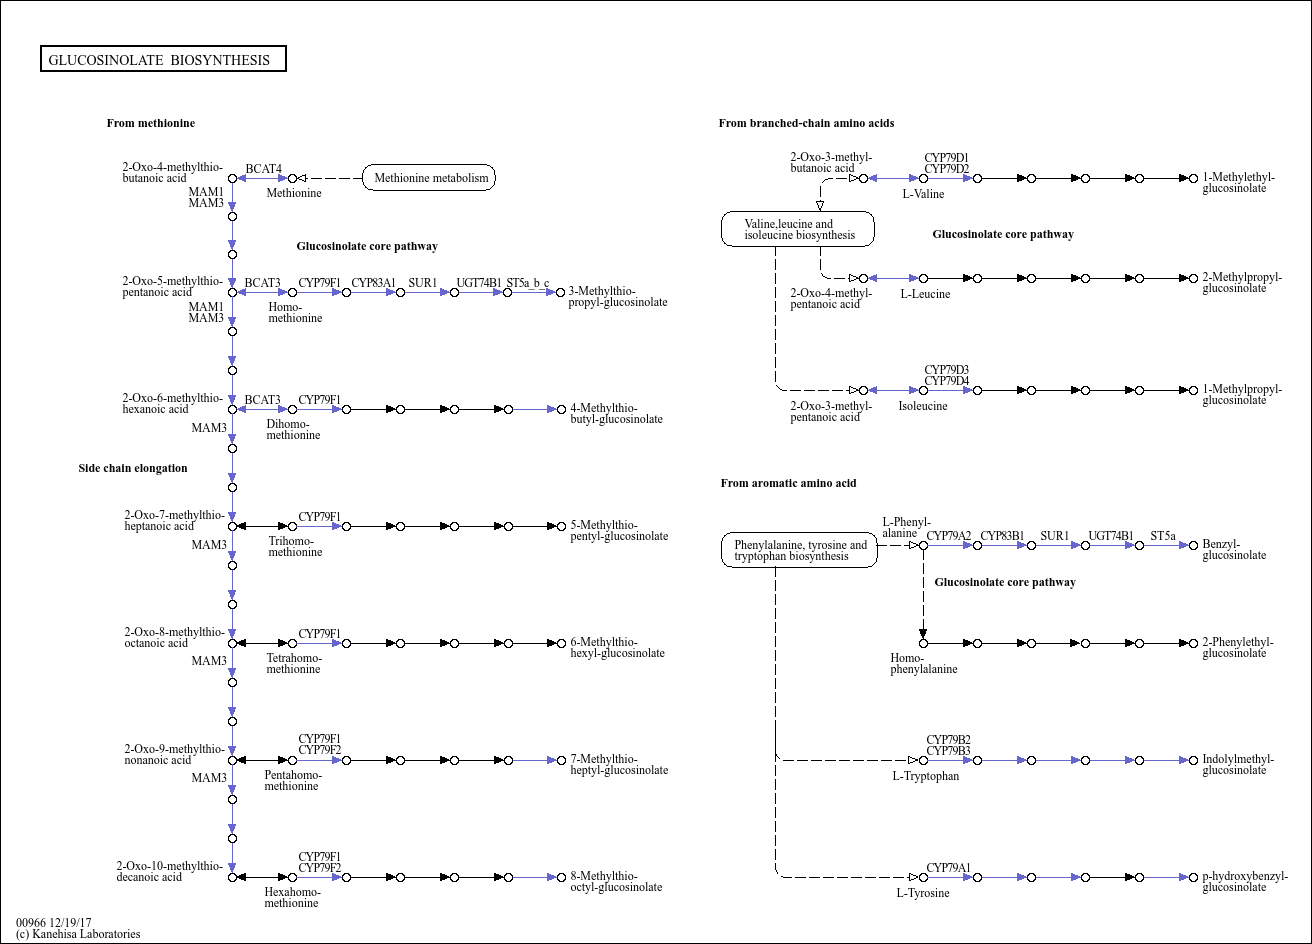
Task: Click the CYP79B2 enzyme label
Action: pyautogui.click(x=948, y=740)
